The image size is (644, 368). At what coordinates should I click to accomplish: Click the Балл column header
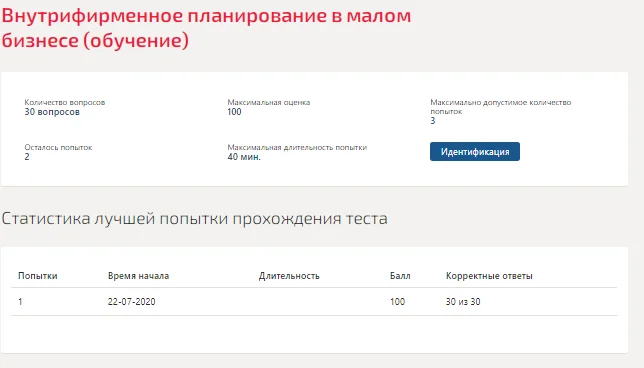click(x=400, y=276)
